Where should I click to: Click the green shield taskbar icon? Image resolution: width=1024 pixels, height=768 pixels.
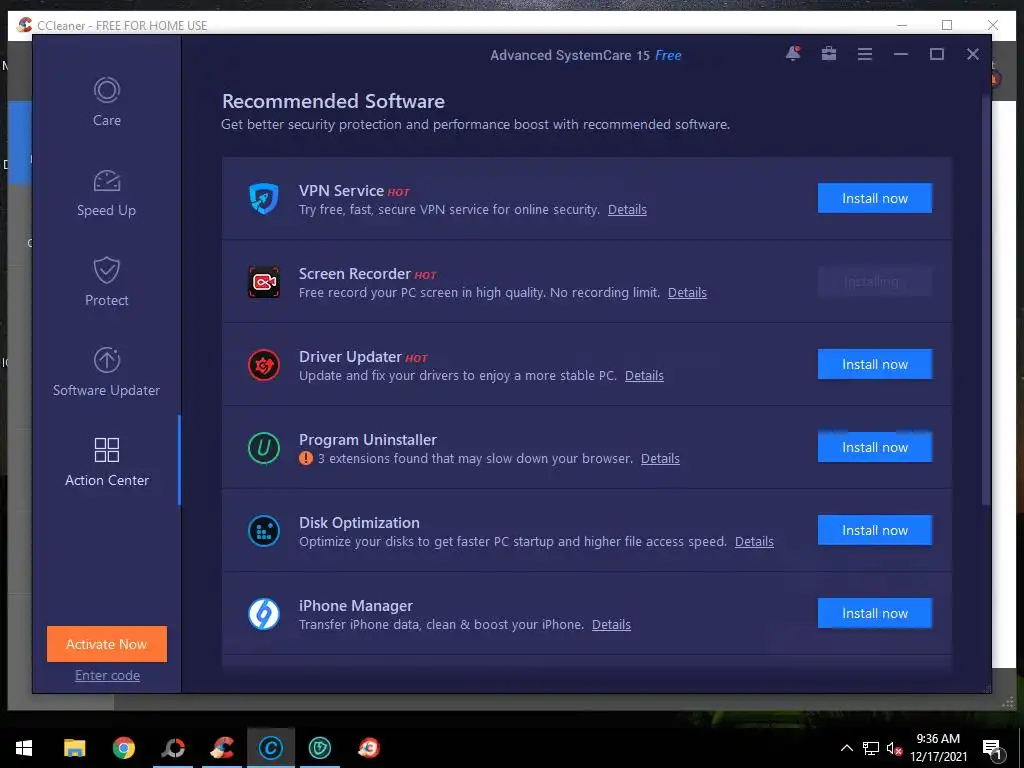click(319, 748)
